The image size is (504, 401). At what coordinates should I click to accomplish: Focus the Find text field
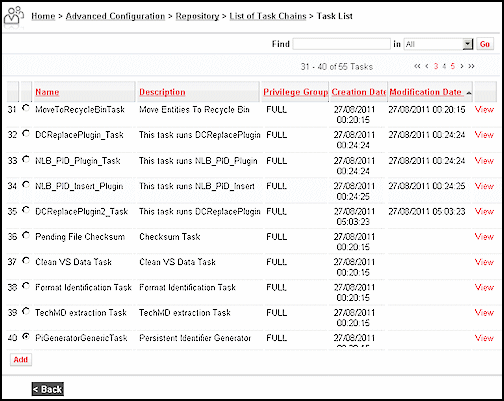341,44
